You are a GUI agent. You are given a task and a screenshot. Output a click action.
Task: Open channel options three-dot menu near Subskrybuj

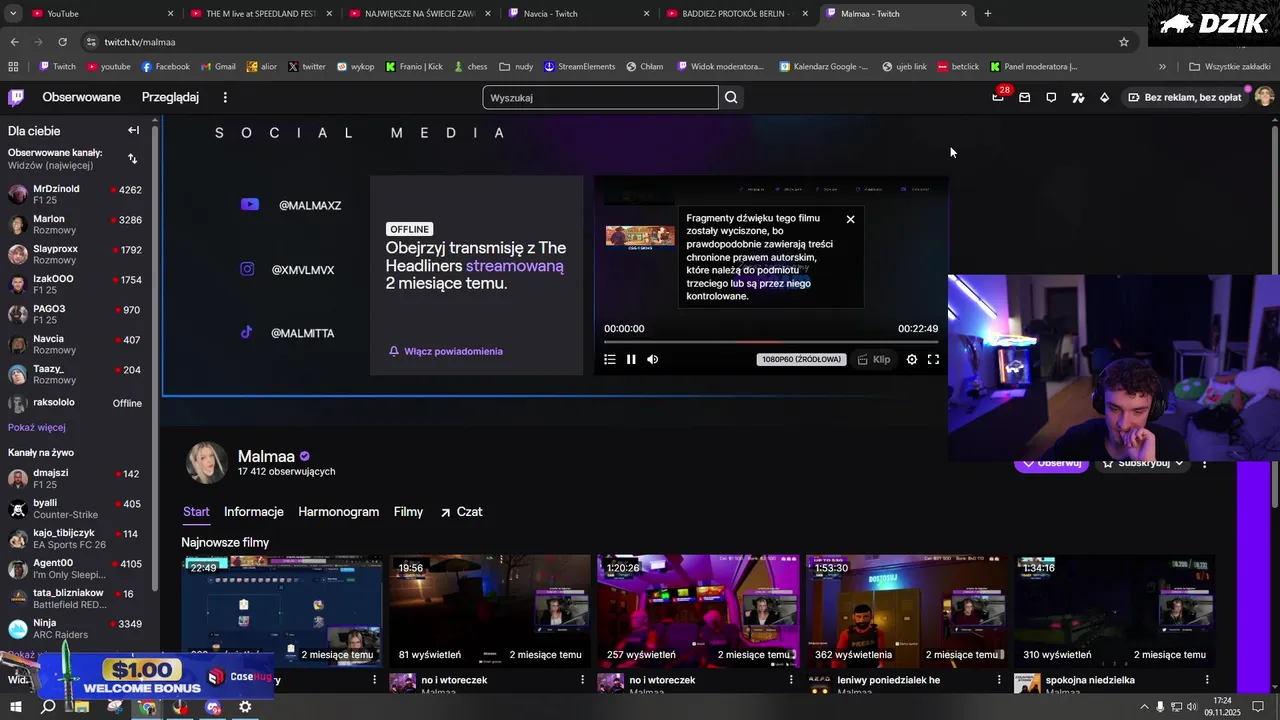(x=1205, y=463)
